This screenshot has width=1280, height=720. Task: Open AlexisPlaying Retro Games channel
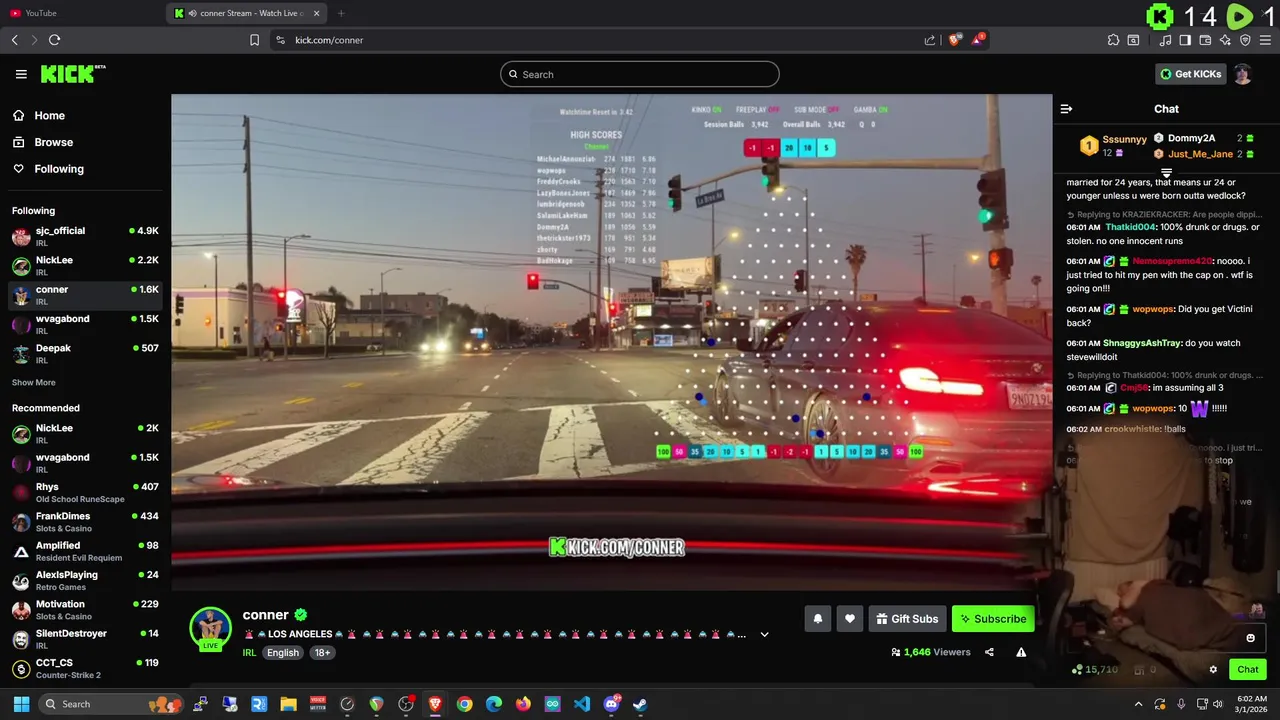[85, 580]
